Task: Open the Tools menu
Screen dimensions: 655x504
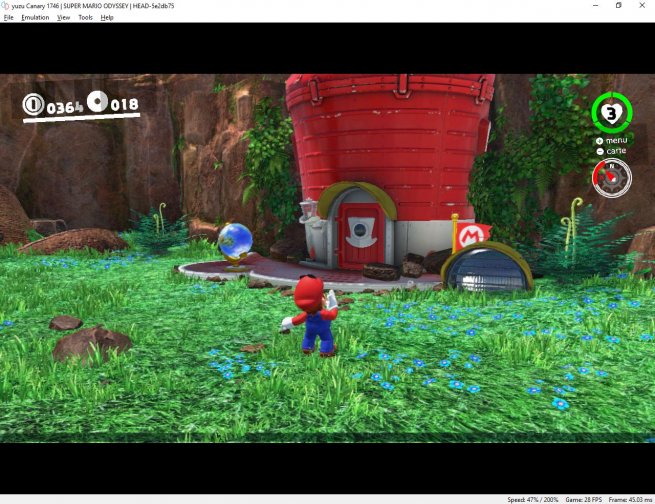Action: [x=85, y=18]
